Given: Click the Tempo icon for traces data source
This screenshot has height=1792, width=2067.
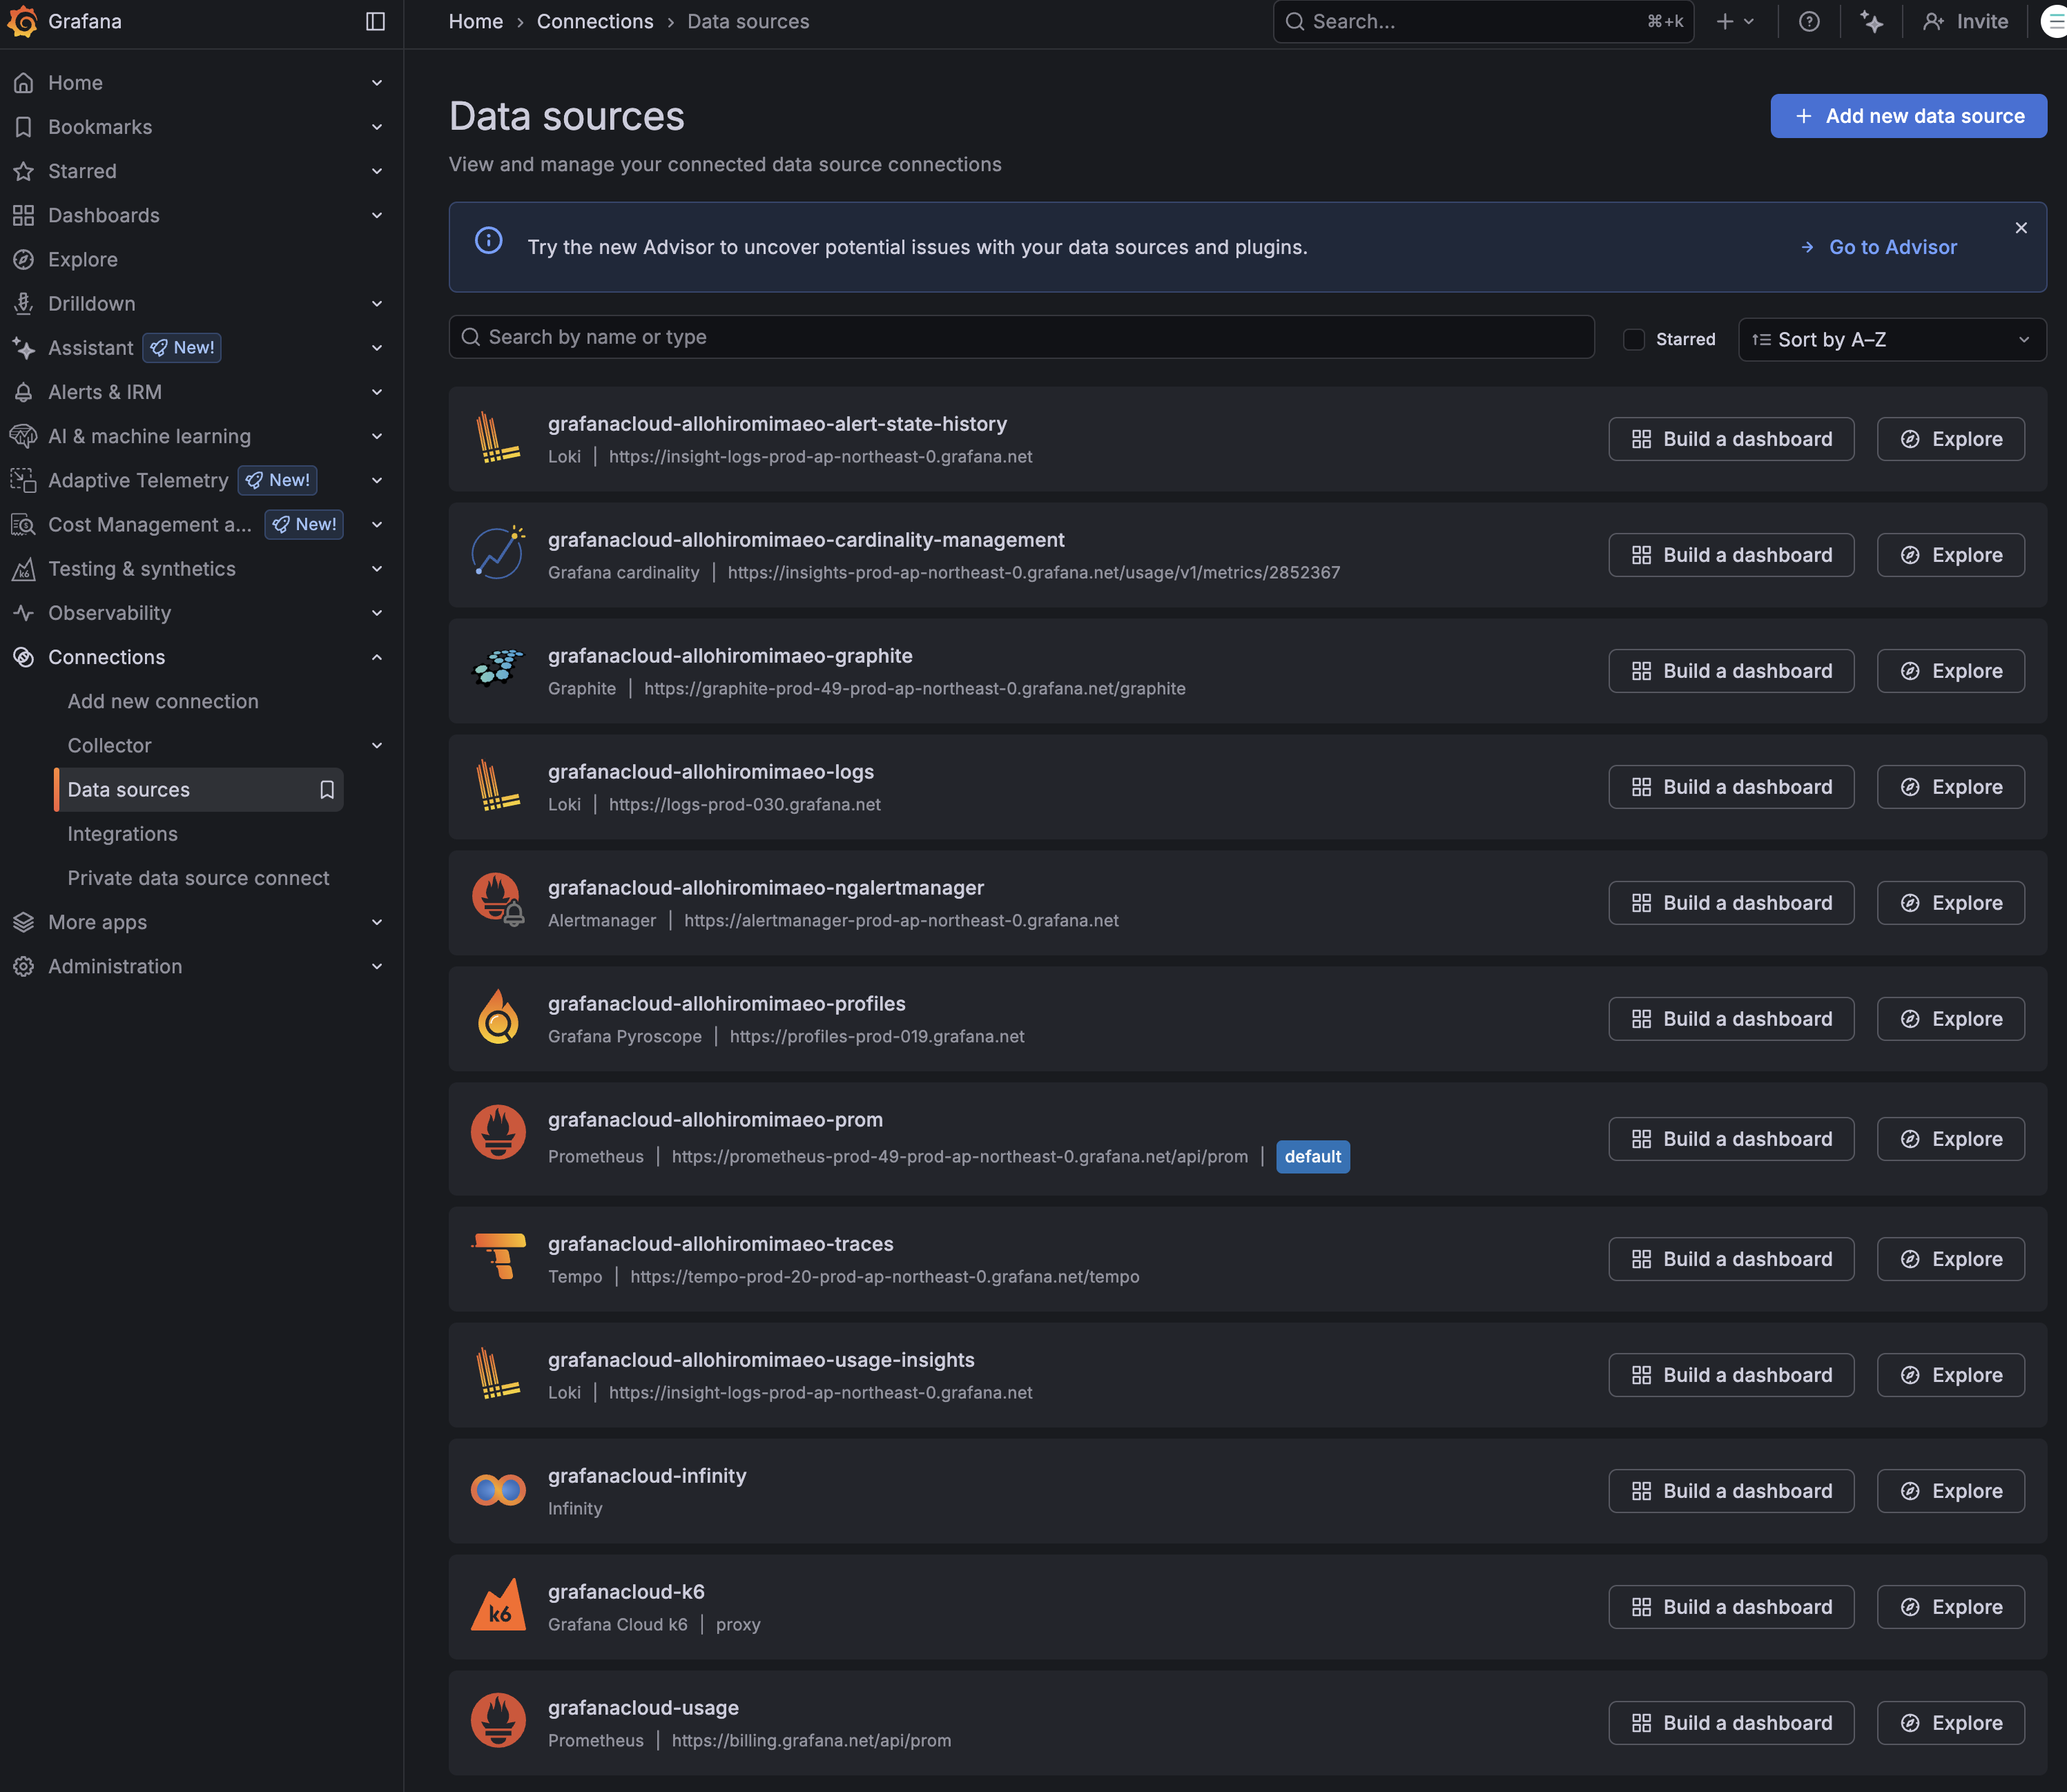Looking at the screenshot, I should click(498, 1257).
